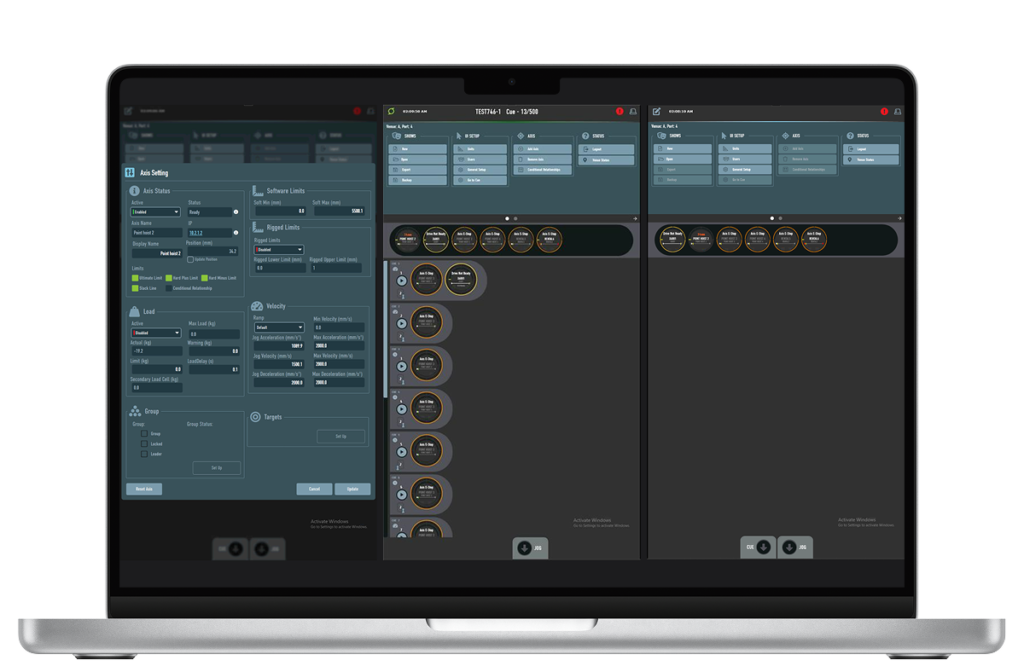Click the user profile icon in right panel header
The width and height of the screenshot is (1024, 666).
point(898,112)
